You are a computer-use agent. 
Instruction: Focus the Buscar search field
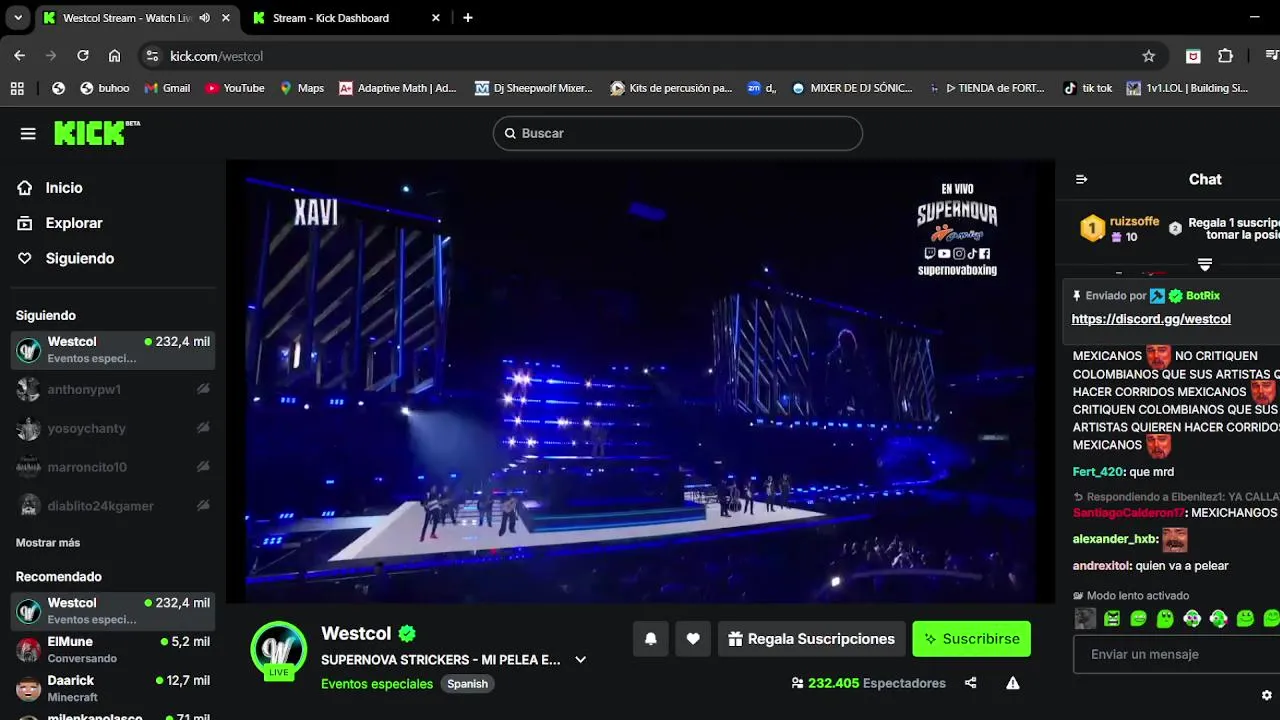tap(677, 133)
